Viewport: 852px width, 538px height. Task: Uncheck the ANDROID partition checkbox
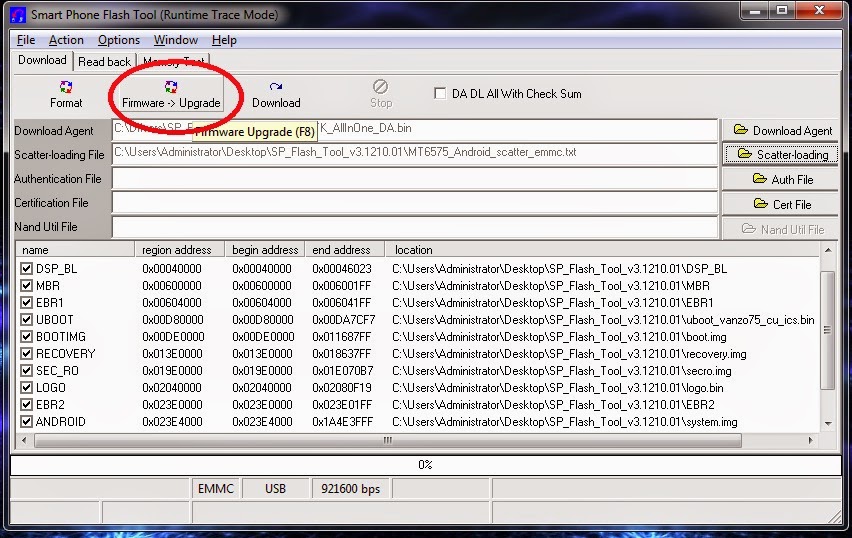click(x=26, y=422)
